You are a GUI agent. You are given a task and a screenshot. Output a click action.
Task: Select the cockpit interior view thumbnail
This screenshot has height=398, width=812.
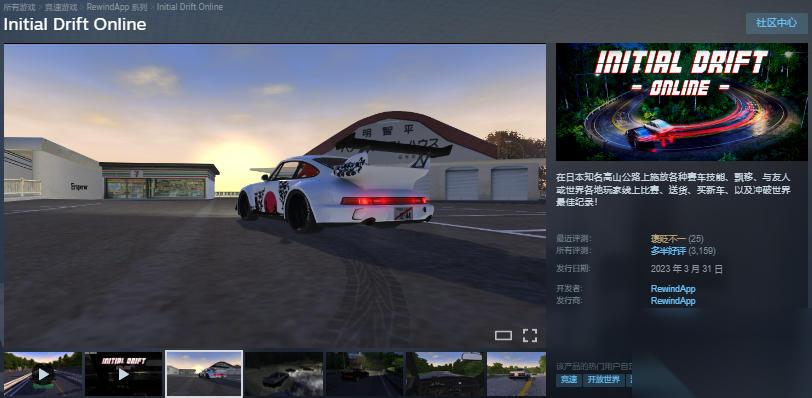pos(445,374)
